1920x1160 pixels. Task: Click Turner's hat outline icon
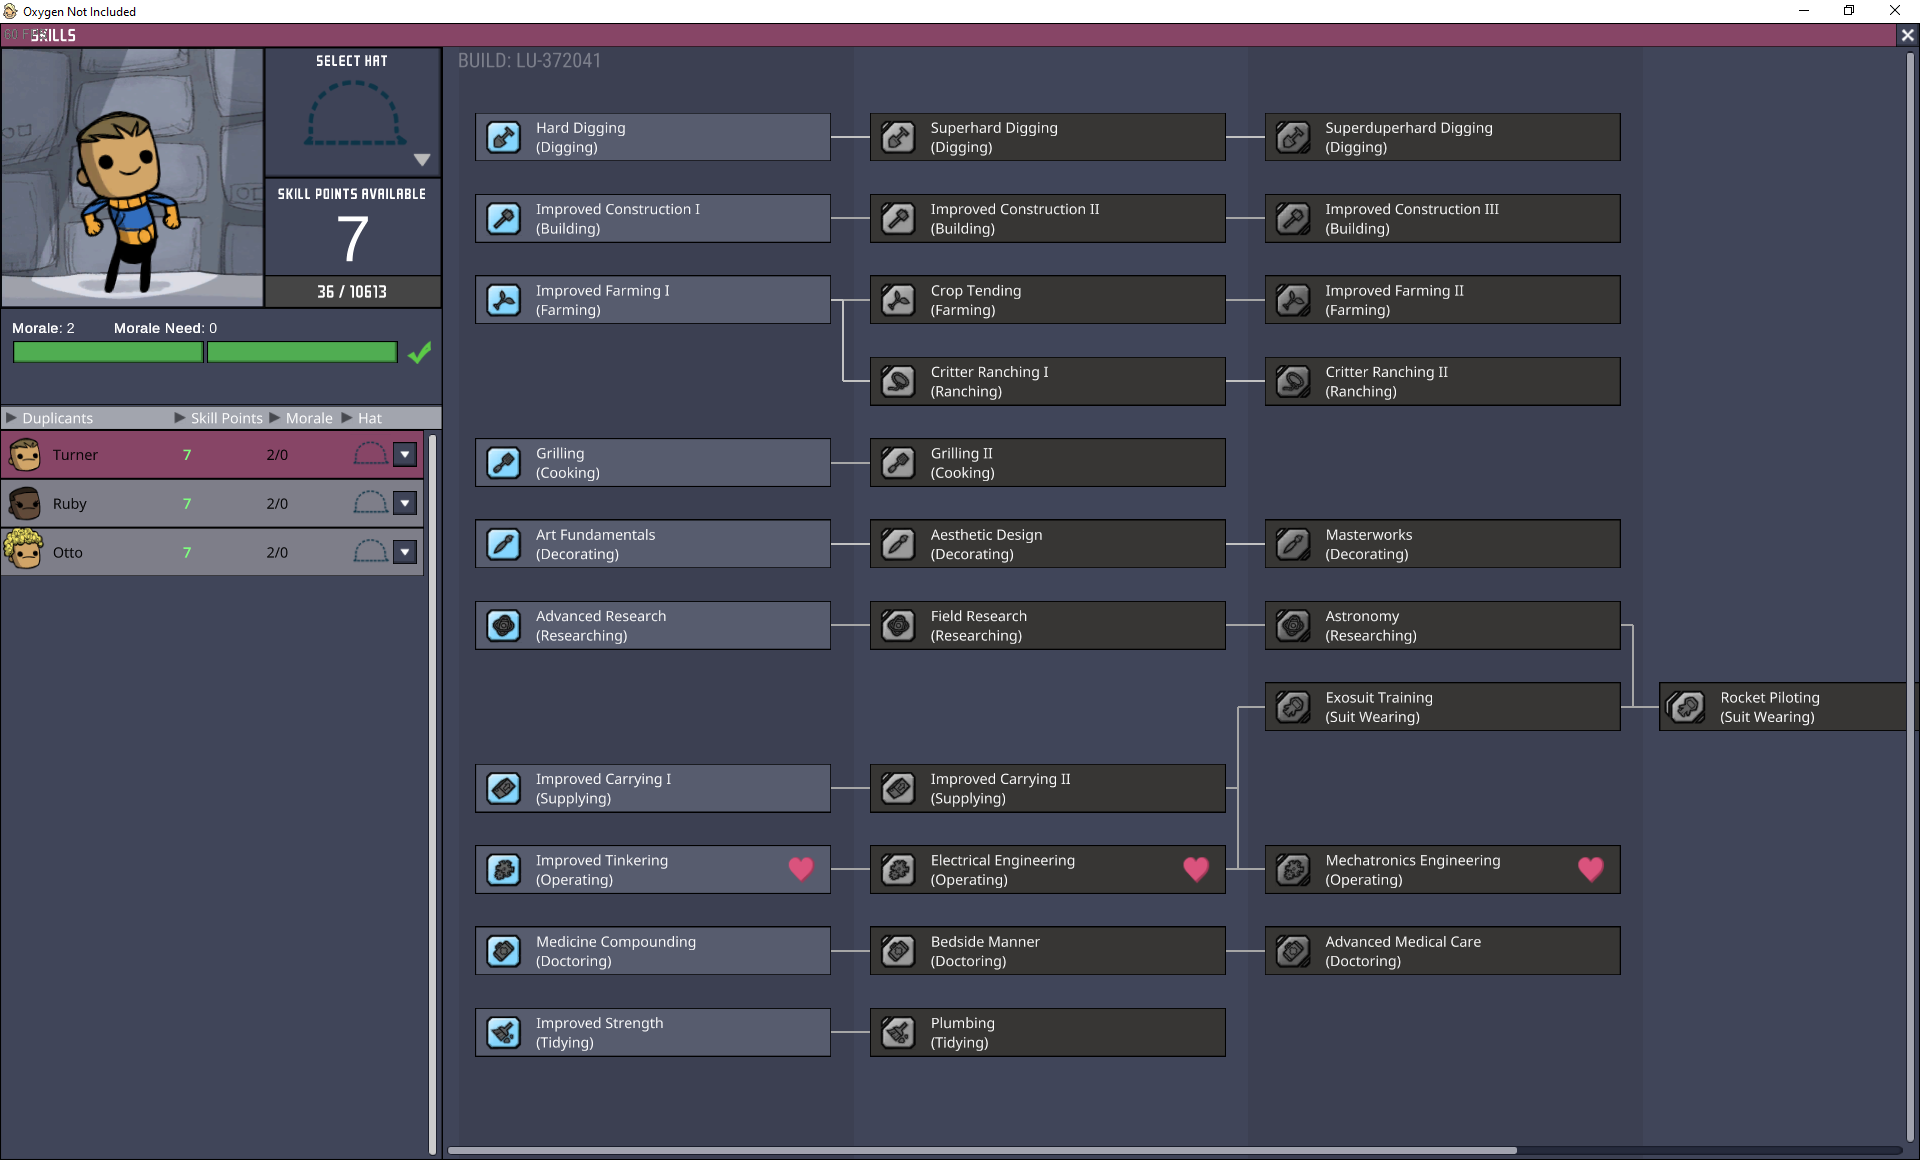[370, 455]
